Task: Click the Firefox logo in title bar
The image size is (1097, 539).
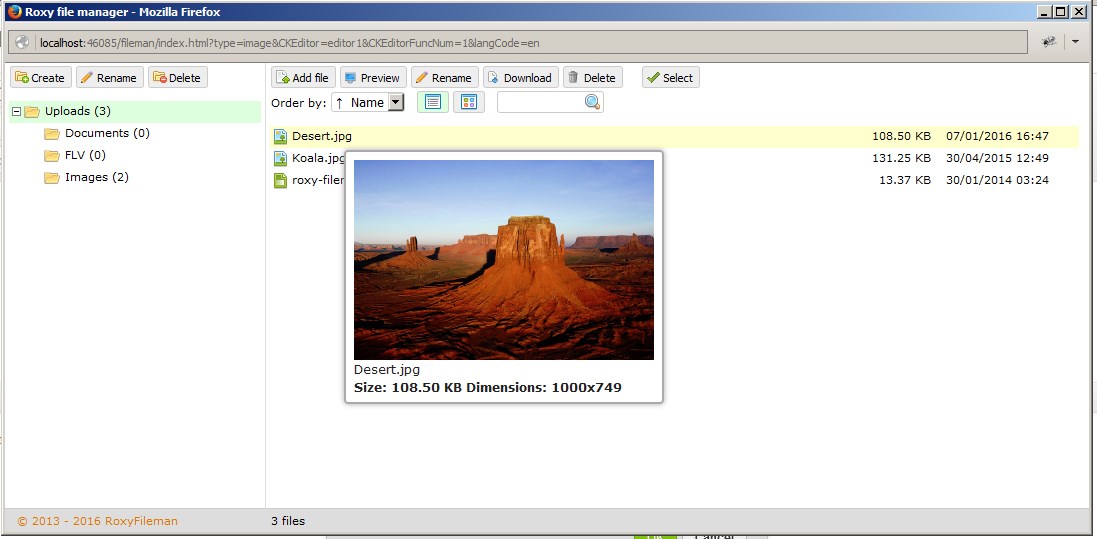Action: click(x=14, y=11)
